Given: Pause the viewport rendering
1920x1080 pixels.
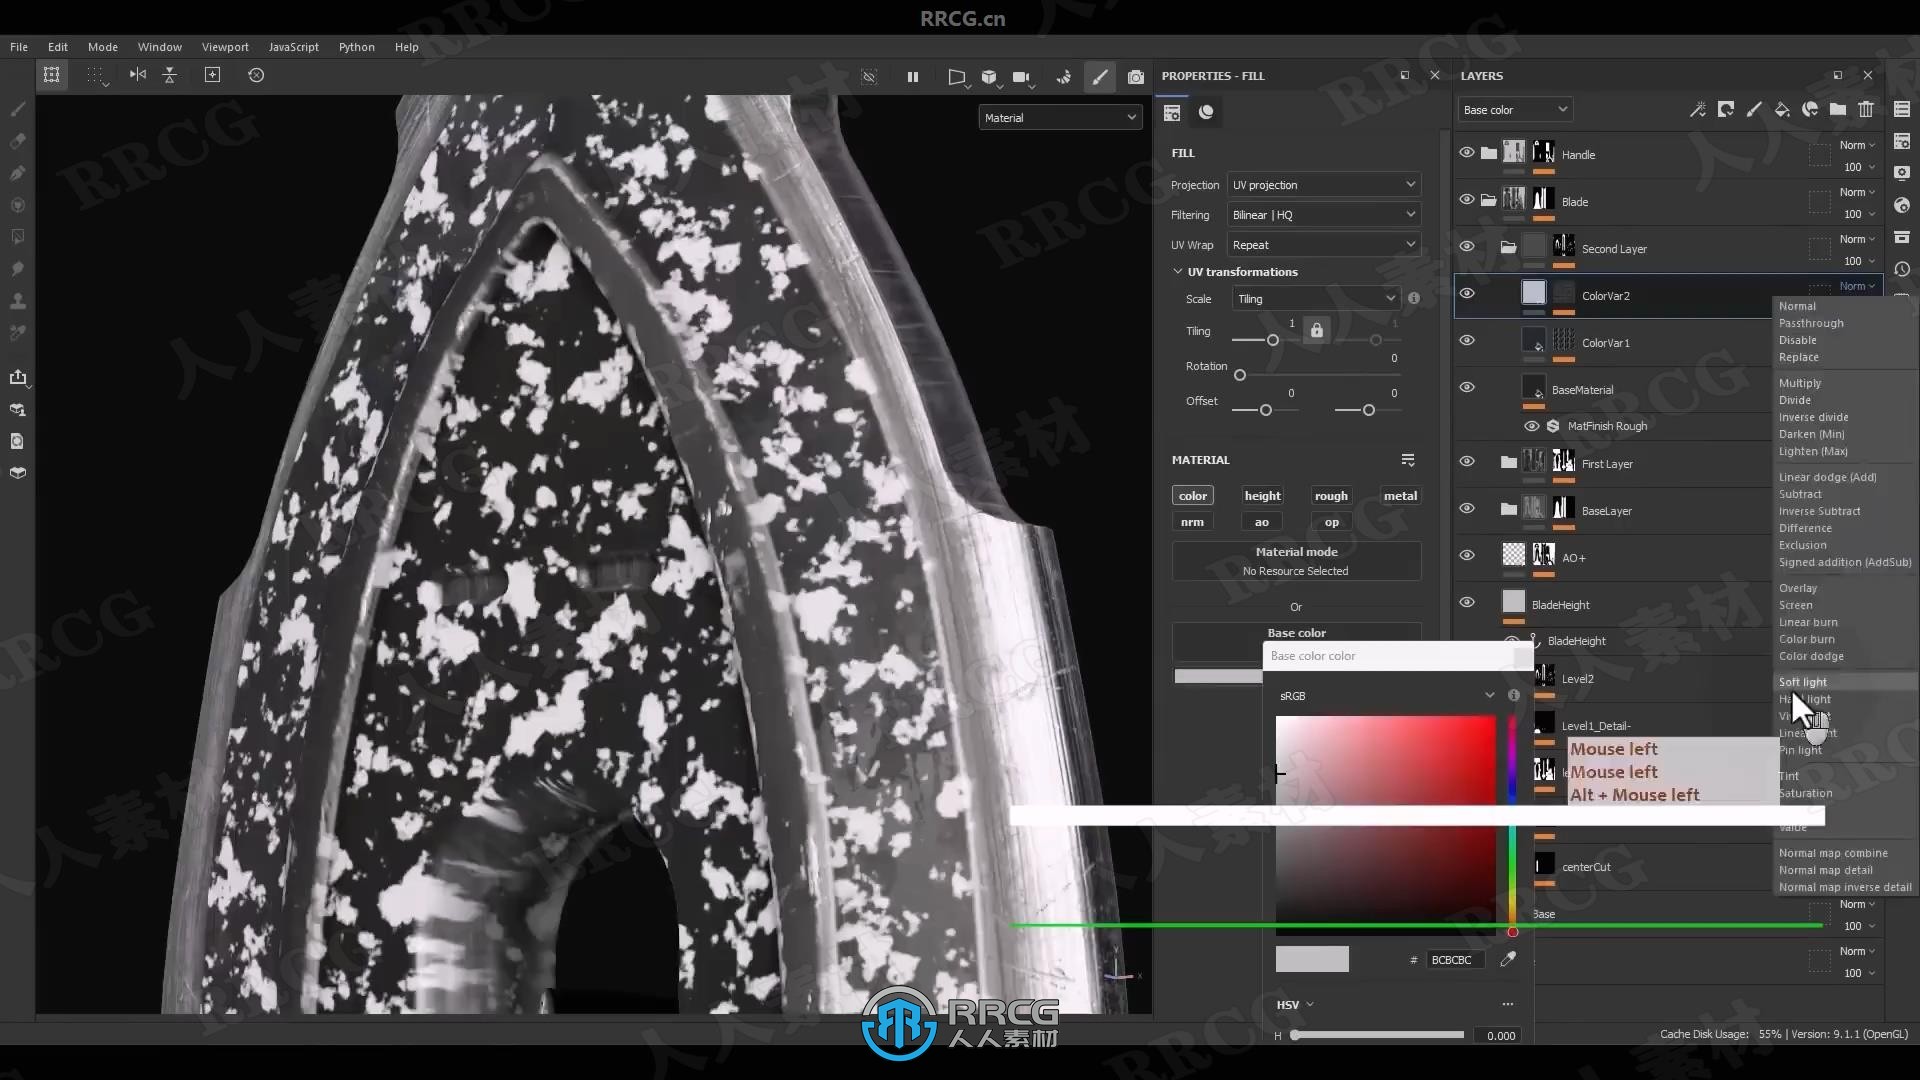Looking at the screenshot, I should (x=913, y=76).
